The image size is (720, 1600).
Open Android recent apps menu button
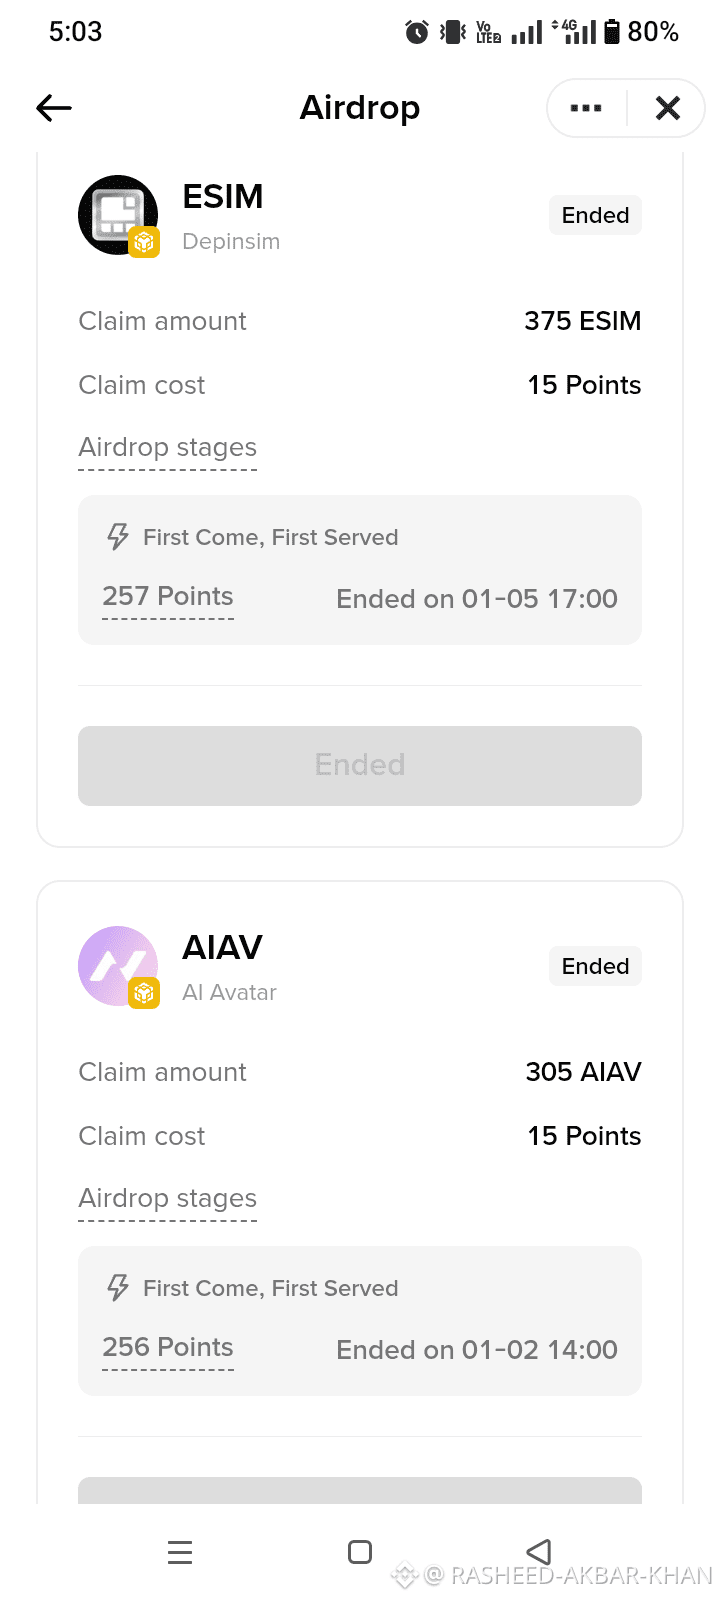coord(180,1552)
